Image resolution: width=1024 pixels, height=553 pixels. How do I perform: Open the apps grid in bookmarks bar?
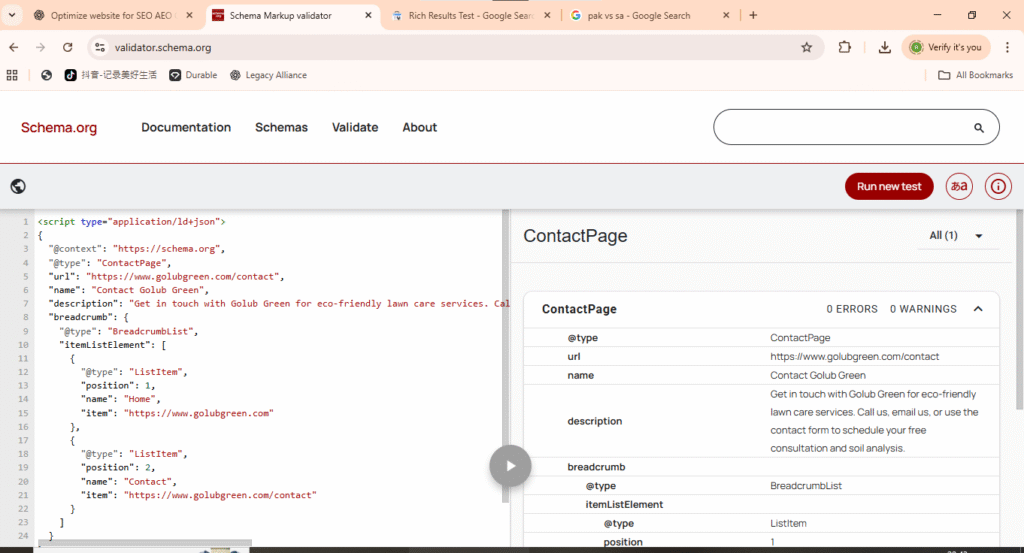point(12,75)
